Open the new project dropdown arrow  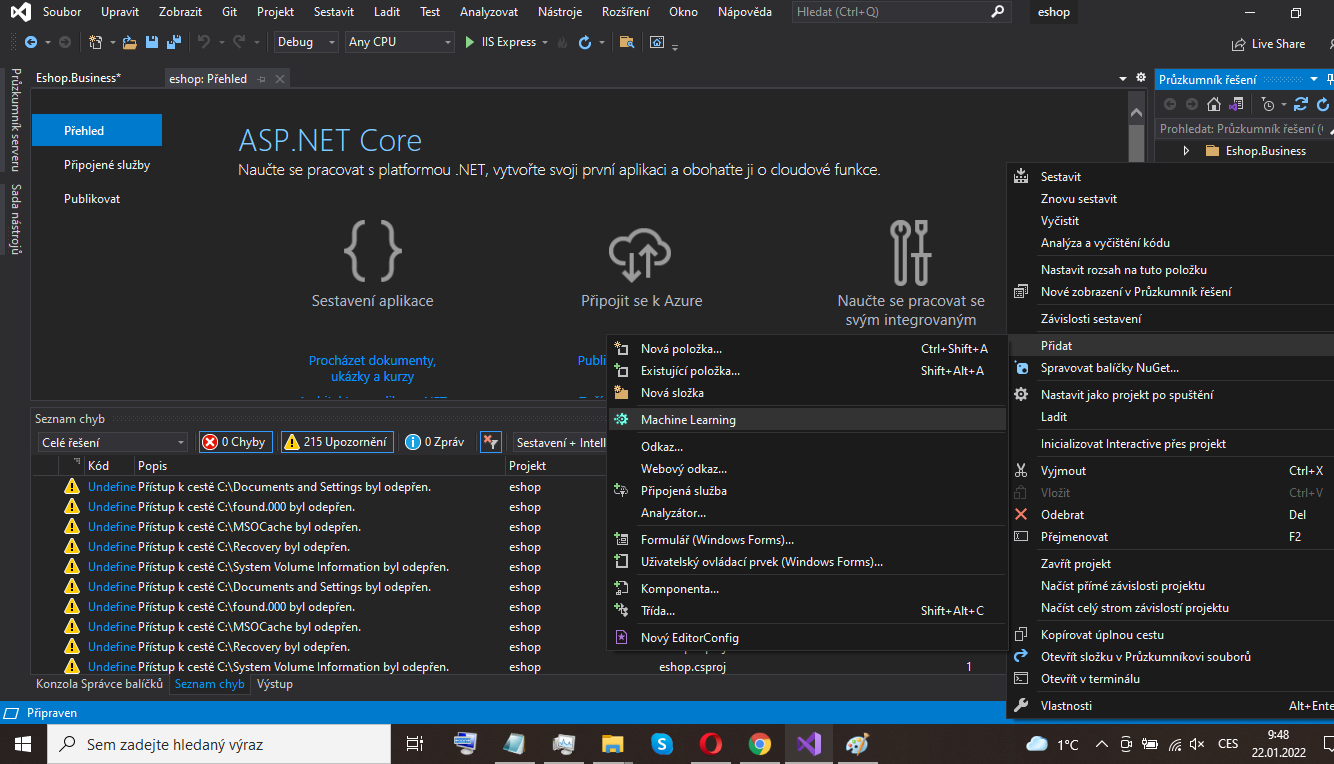[x=112, y=42]
